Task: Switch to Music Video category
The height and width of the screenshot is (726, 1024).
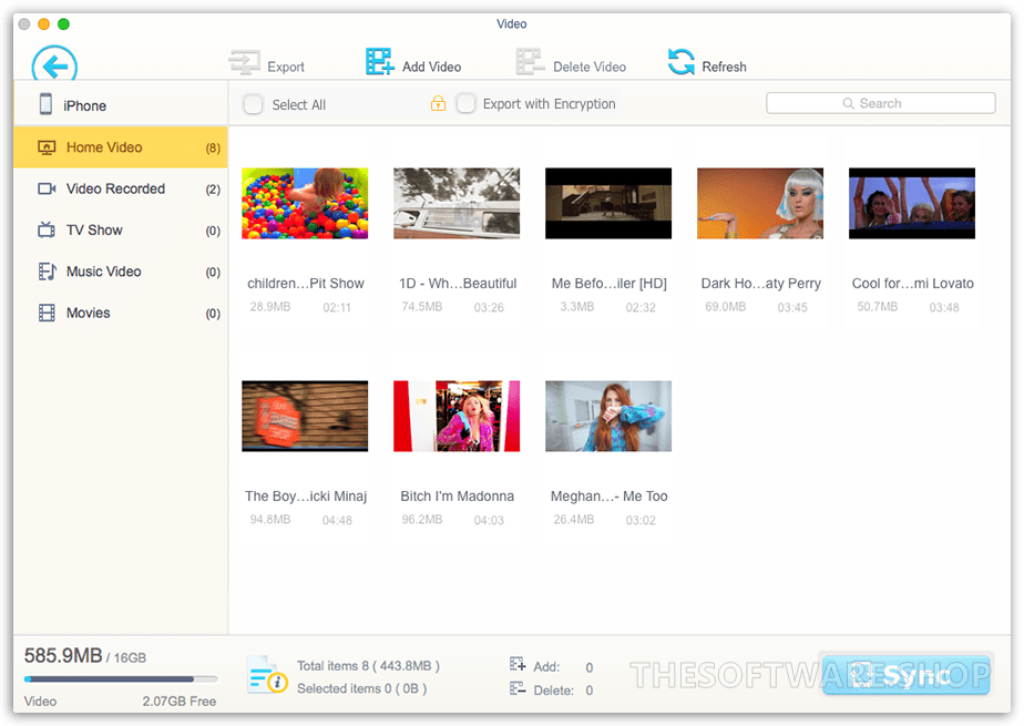Action: click(120, 272)
